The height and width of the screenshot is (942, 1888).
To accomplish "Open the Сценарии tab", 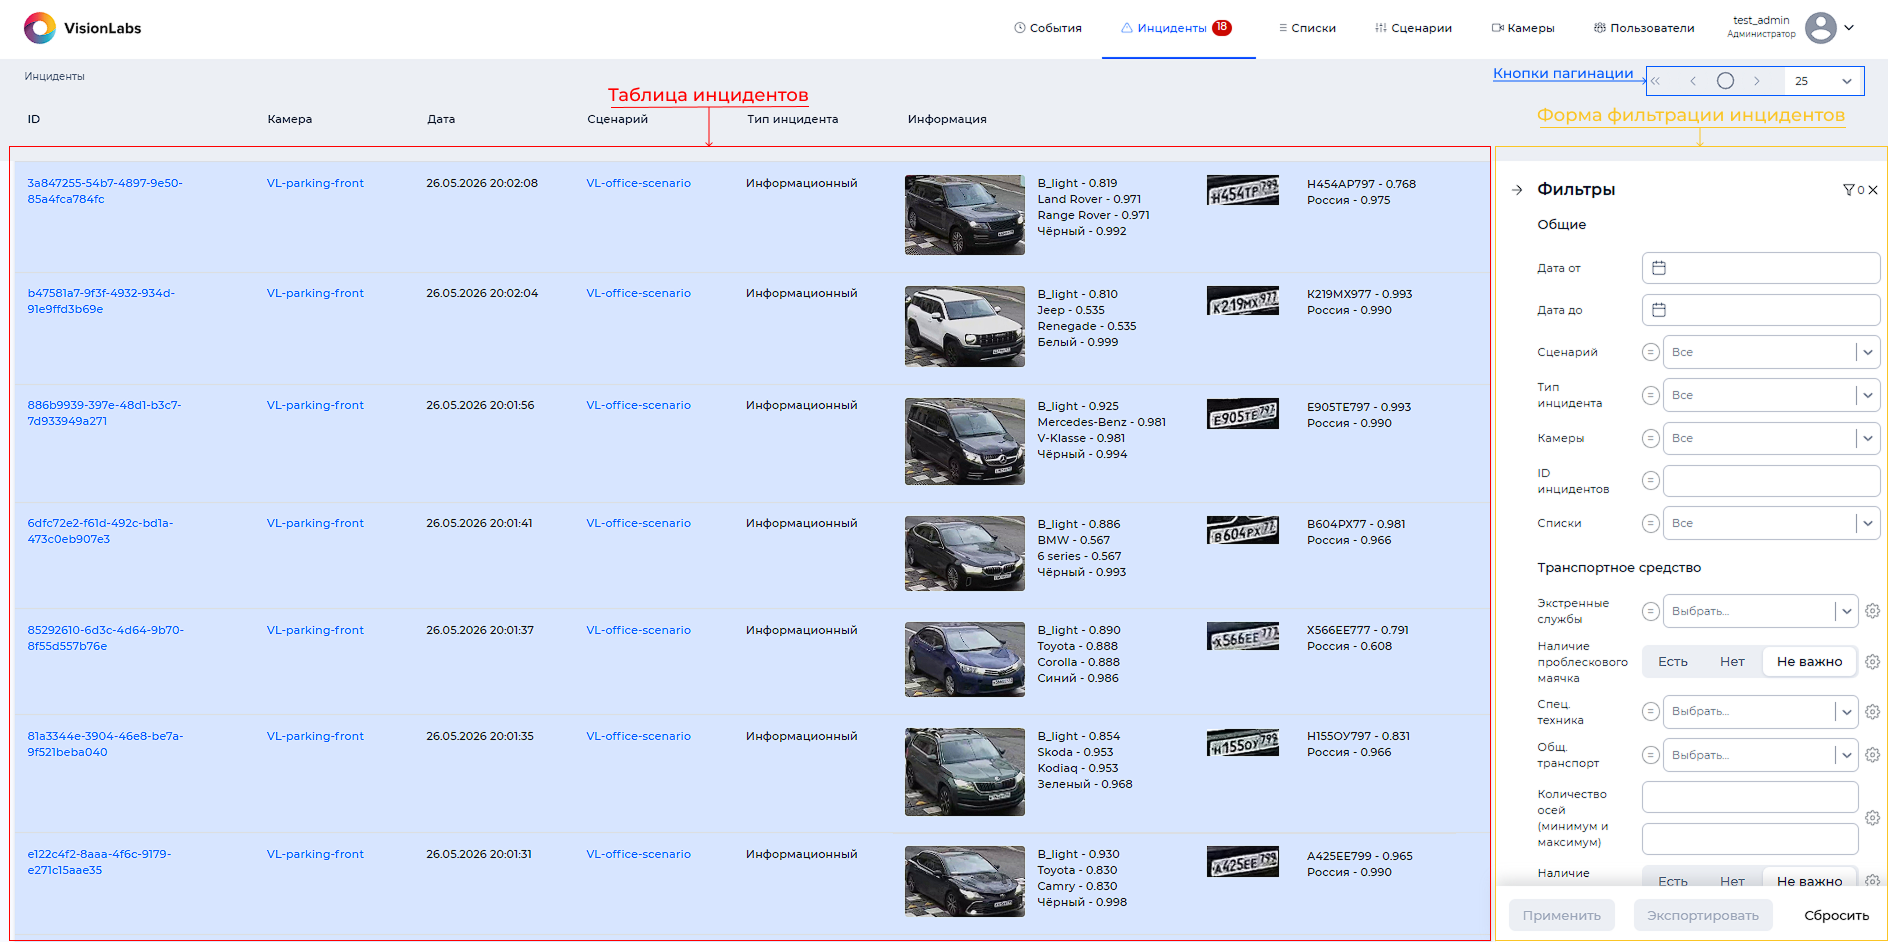I will click(1413, 28).
